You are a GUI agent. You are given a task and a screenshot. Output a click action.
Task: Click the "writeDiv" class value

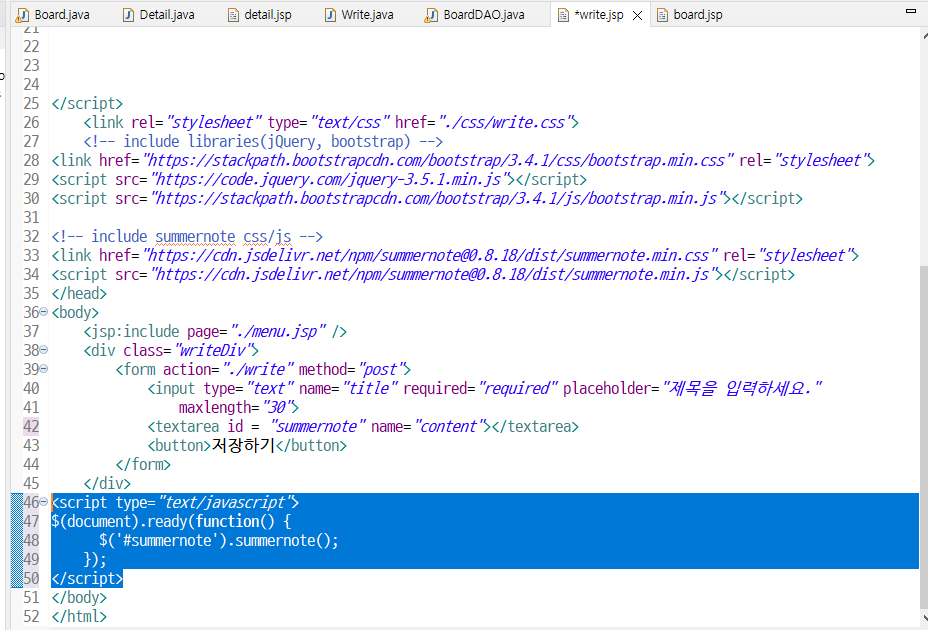(213, 350)
